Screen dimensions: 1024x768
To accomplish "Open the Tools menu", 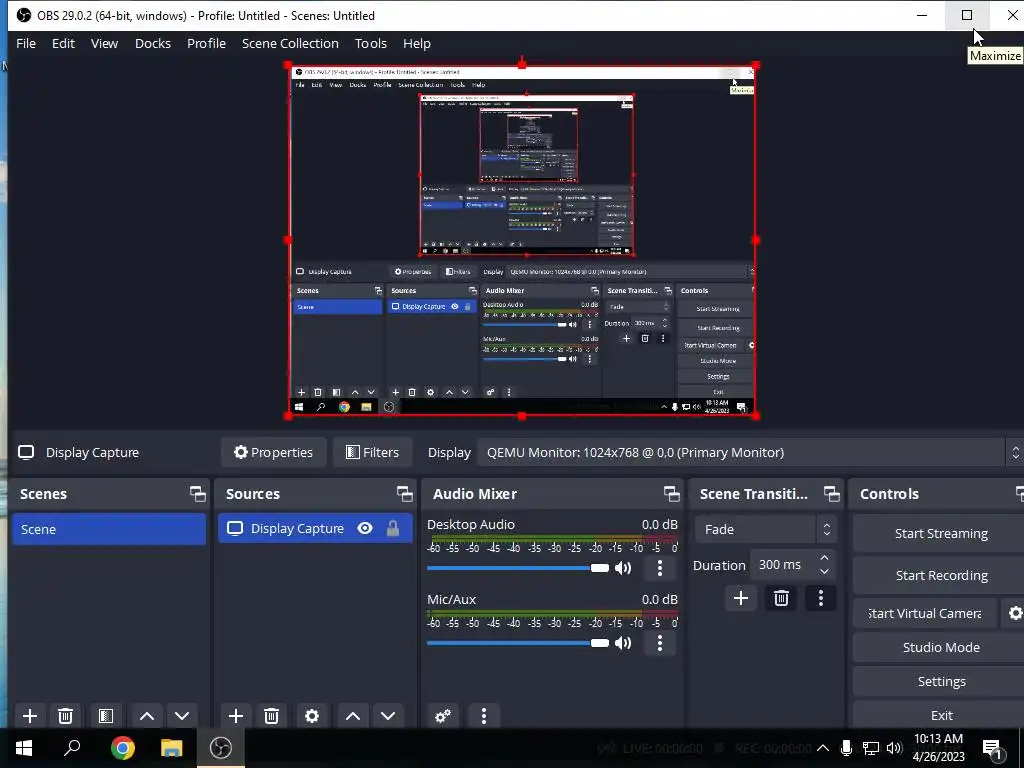I will pyautogui.click(x=371, y=43).
